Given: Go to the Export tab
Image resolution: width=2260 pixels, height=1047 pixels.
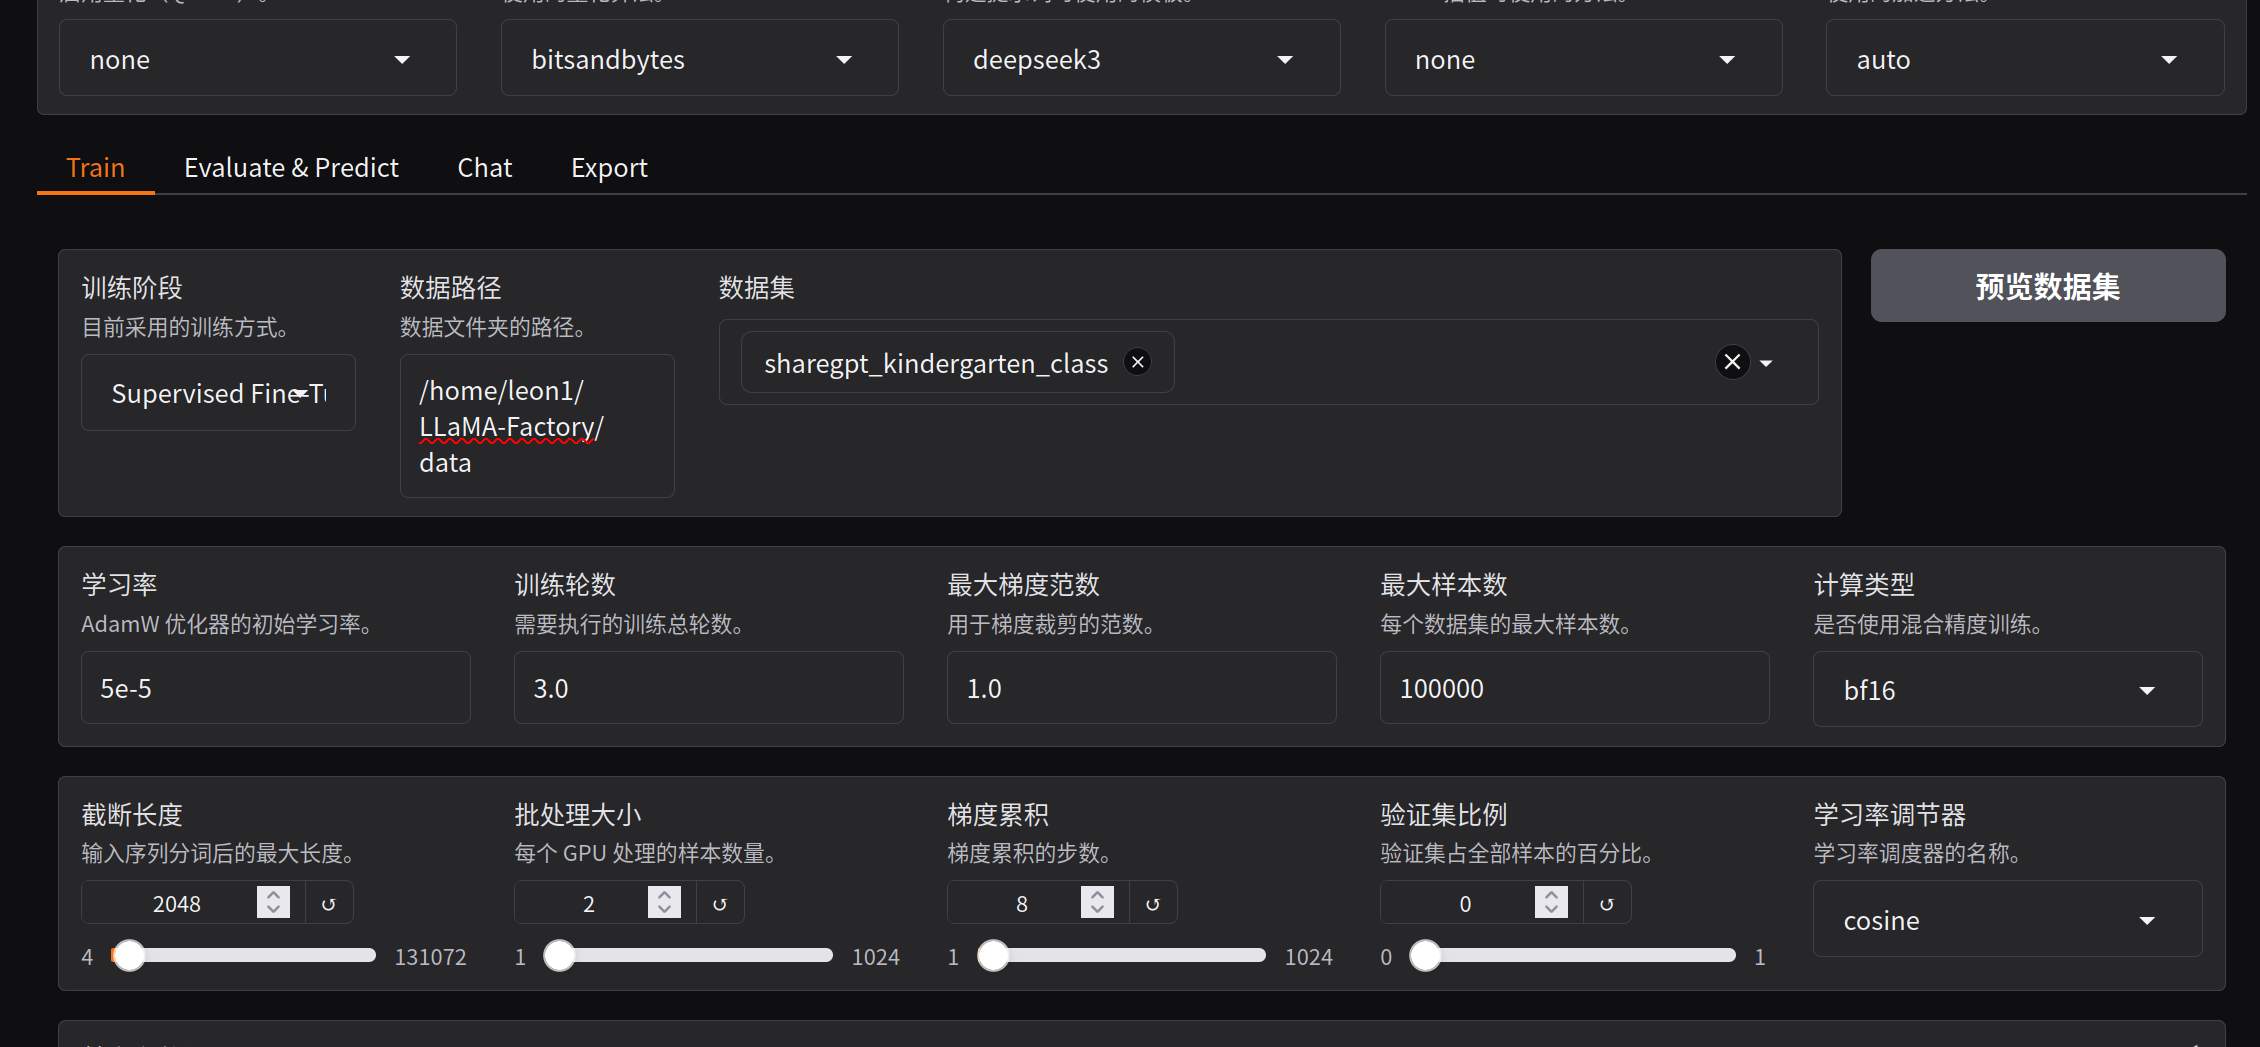Looking at the screenshot, I should pyautogui.click(x=608, y=168).
